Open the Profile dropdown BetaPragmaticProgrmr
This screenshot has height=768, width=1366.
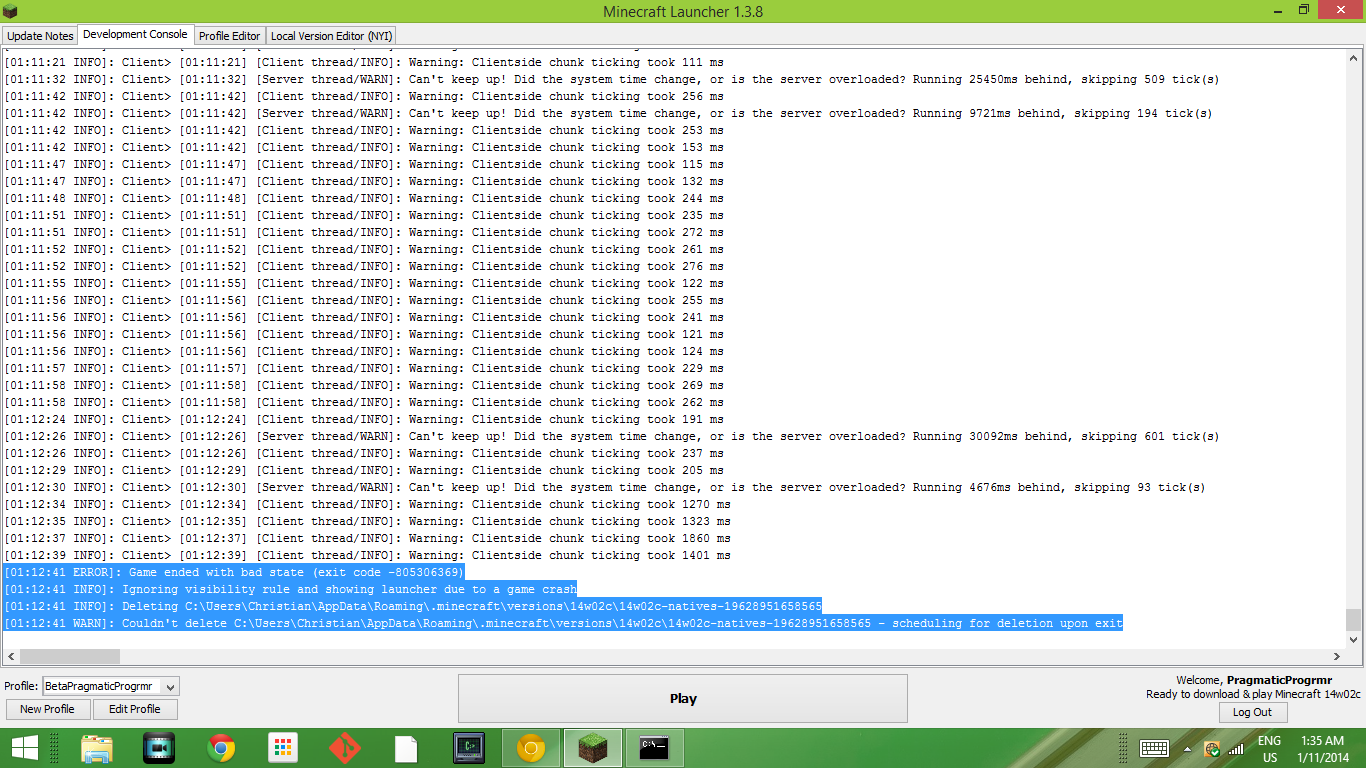point(111,686)
